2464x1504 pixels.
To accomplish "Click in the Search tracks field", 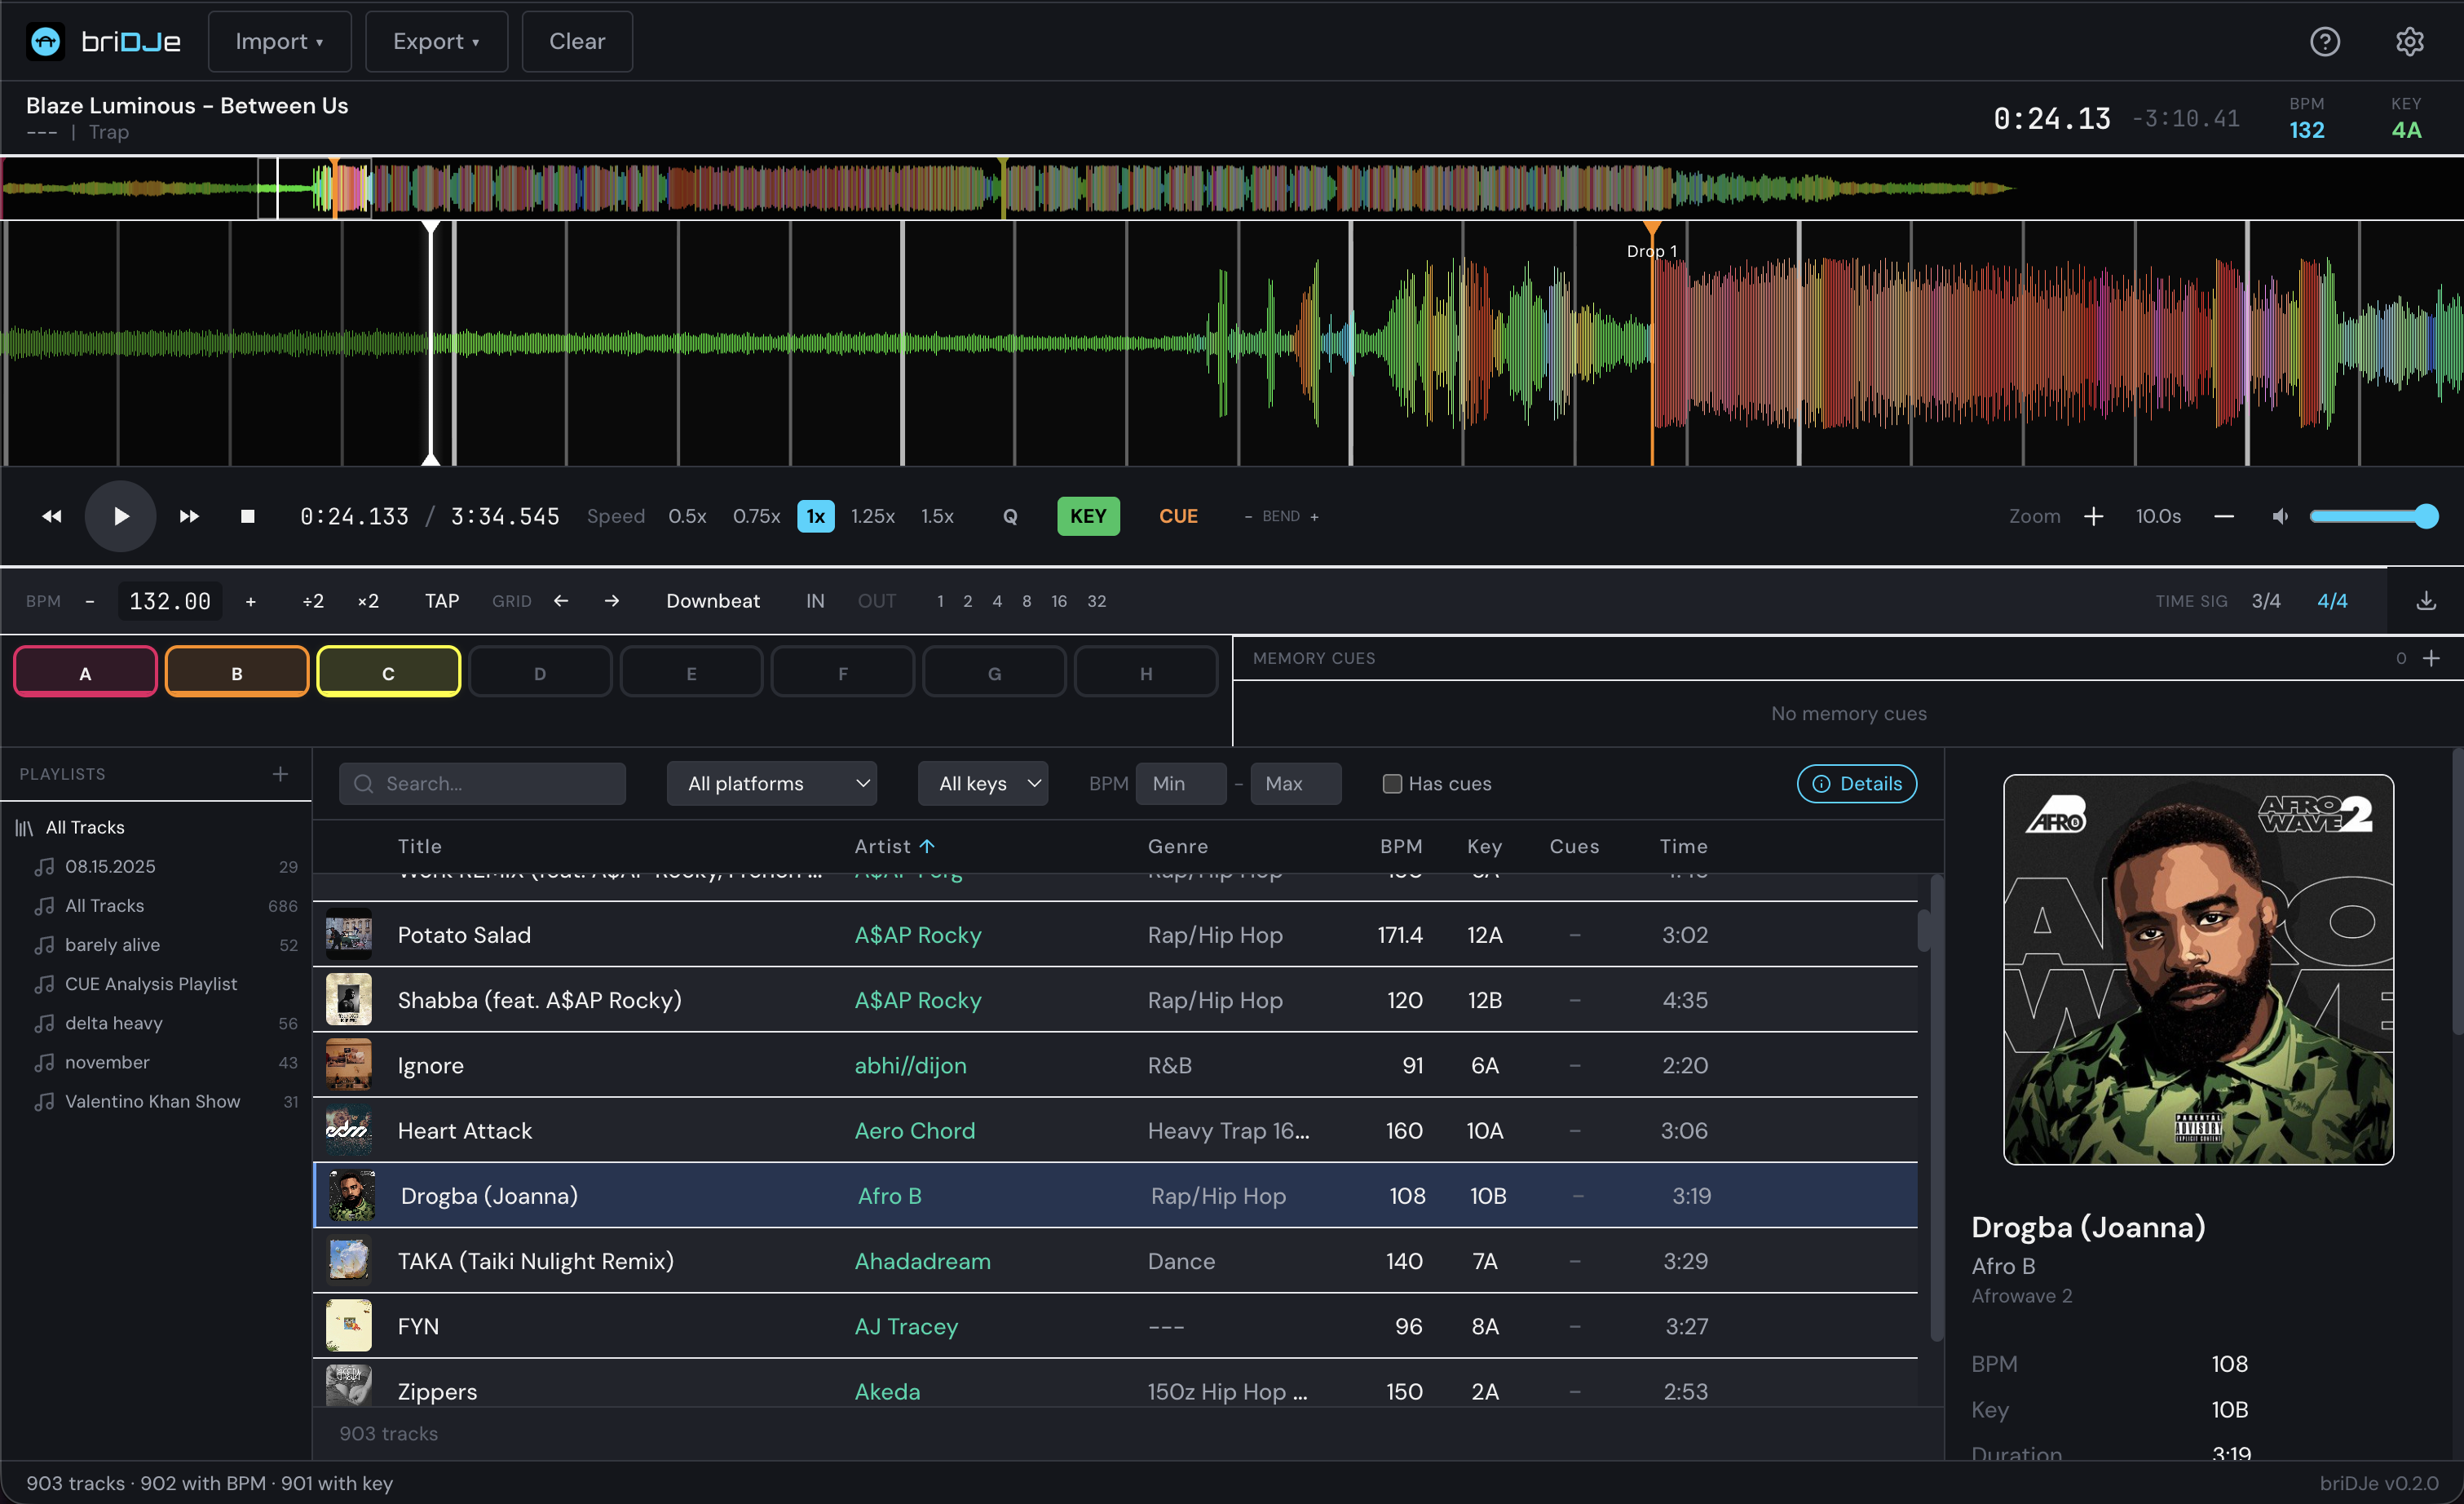I will tap(483, 783).
